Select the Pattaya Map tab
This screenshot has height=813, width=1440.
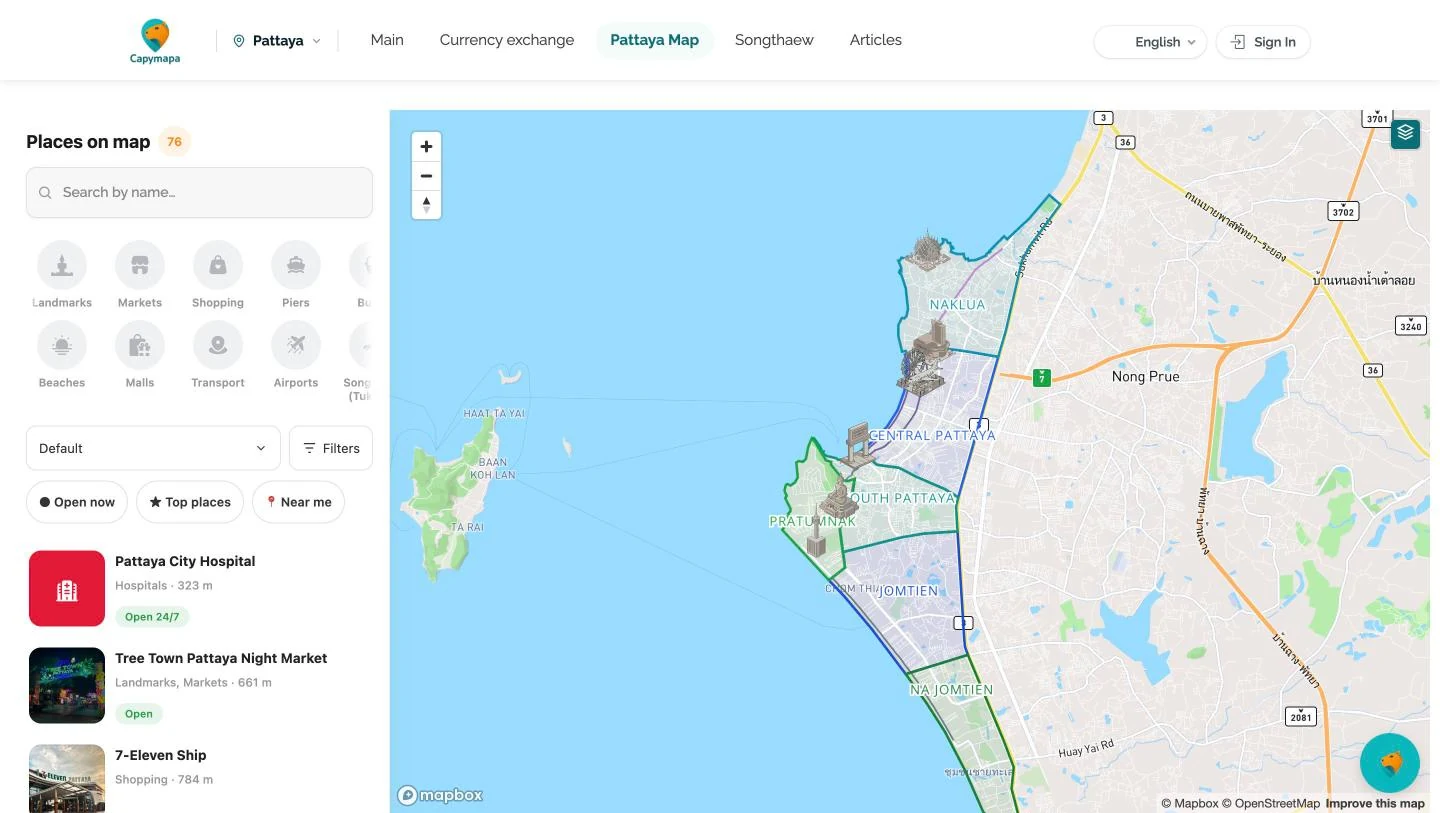tap(655, 40)
